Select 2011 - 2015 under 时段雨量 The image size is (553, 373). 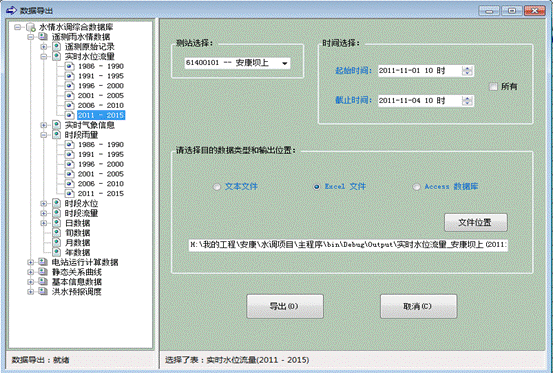point(101,194)
